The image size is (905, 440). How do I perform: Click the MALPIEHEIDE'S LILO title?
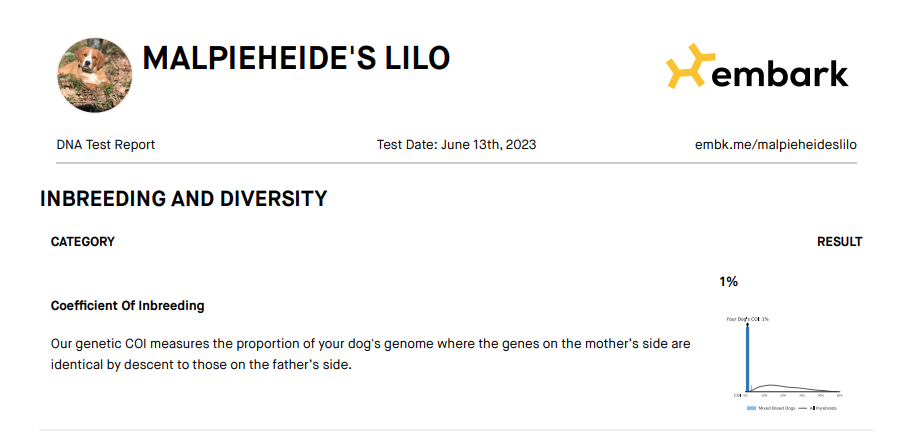click(x=296, y=59)
